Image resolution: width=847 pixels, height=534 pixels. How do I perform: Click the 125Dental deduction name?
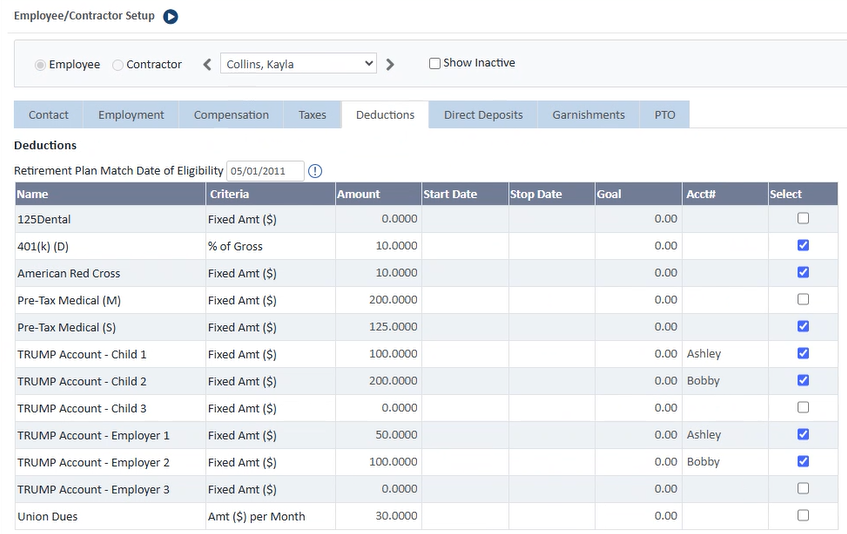click(x=44, y=220)
